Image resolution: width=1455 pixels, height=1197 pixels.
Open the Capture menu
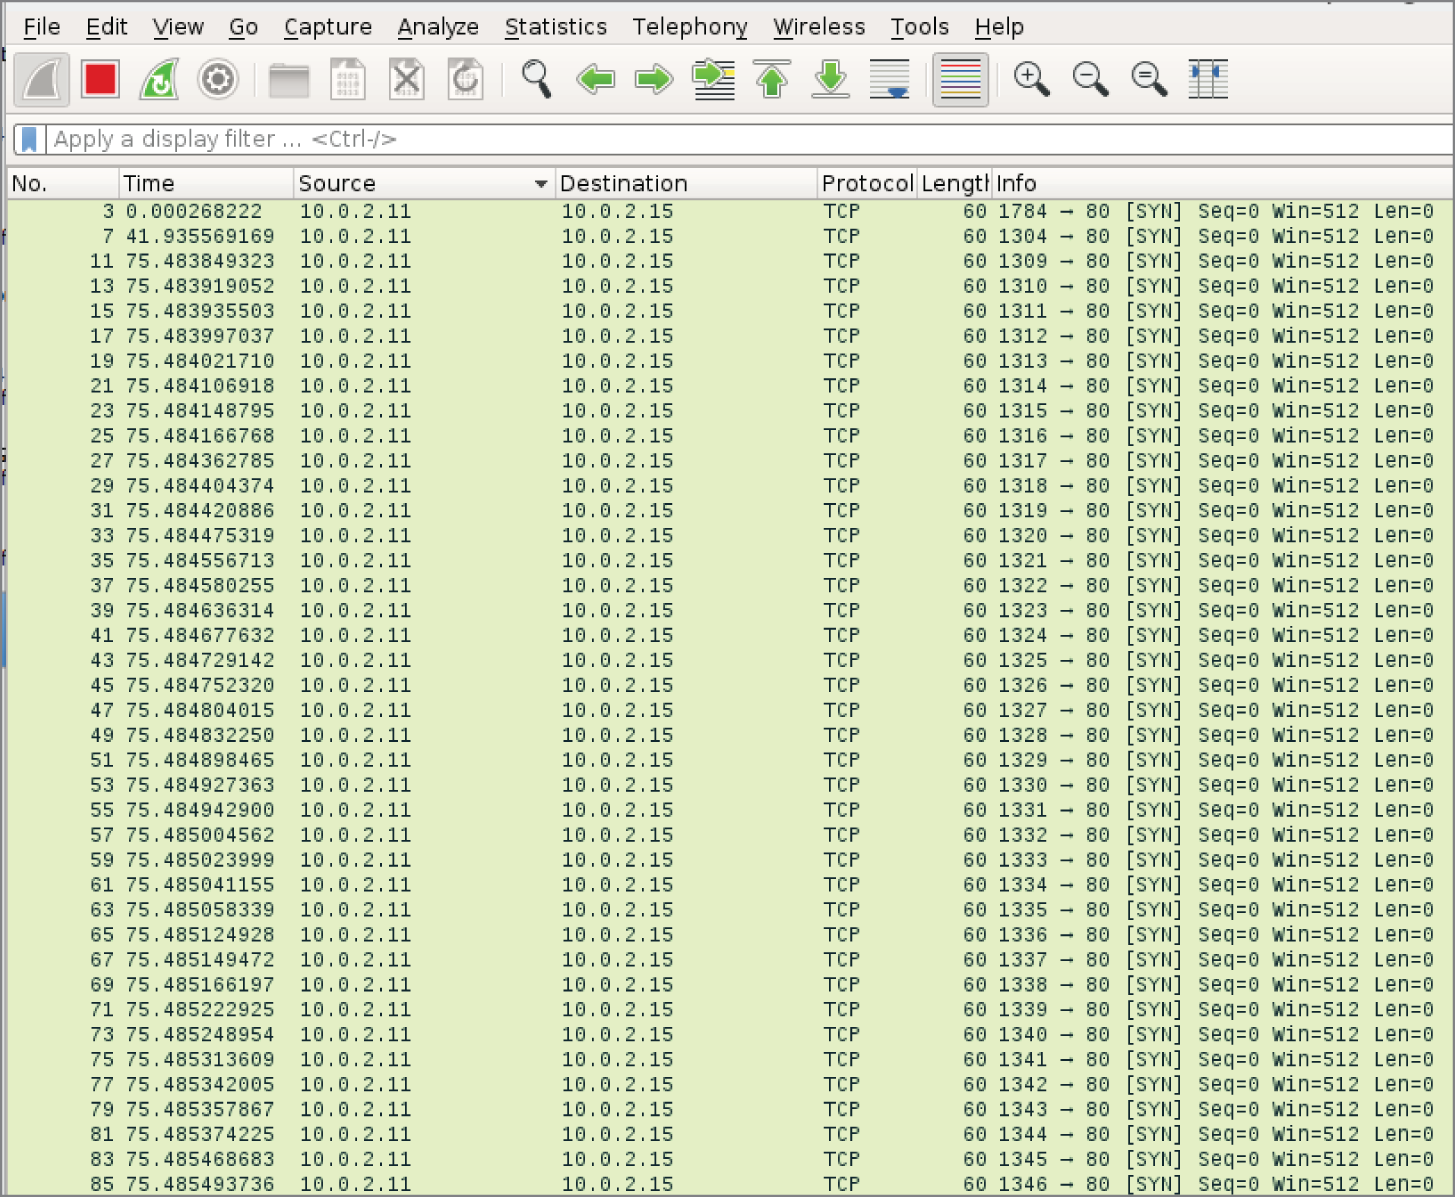coord(328,27)
